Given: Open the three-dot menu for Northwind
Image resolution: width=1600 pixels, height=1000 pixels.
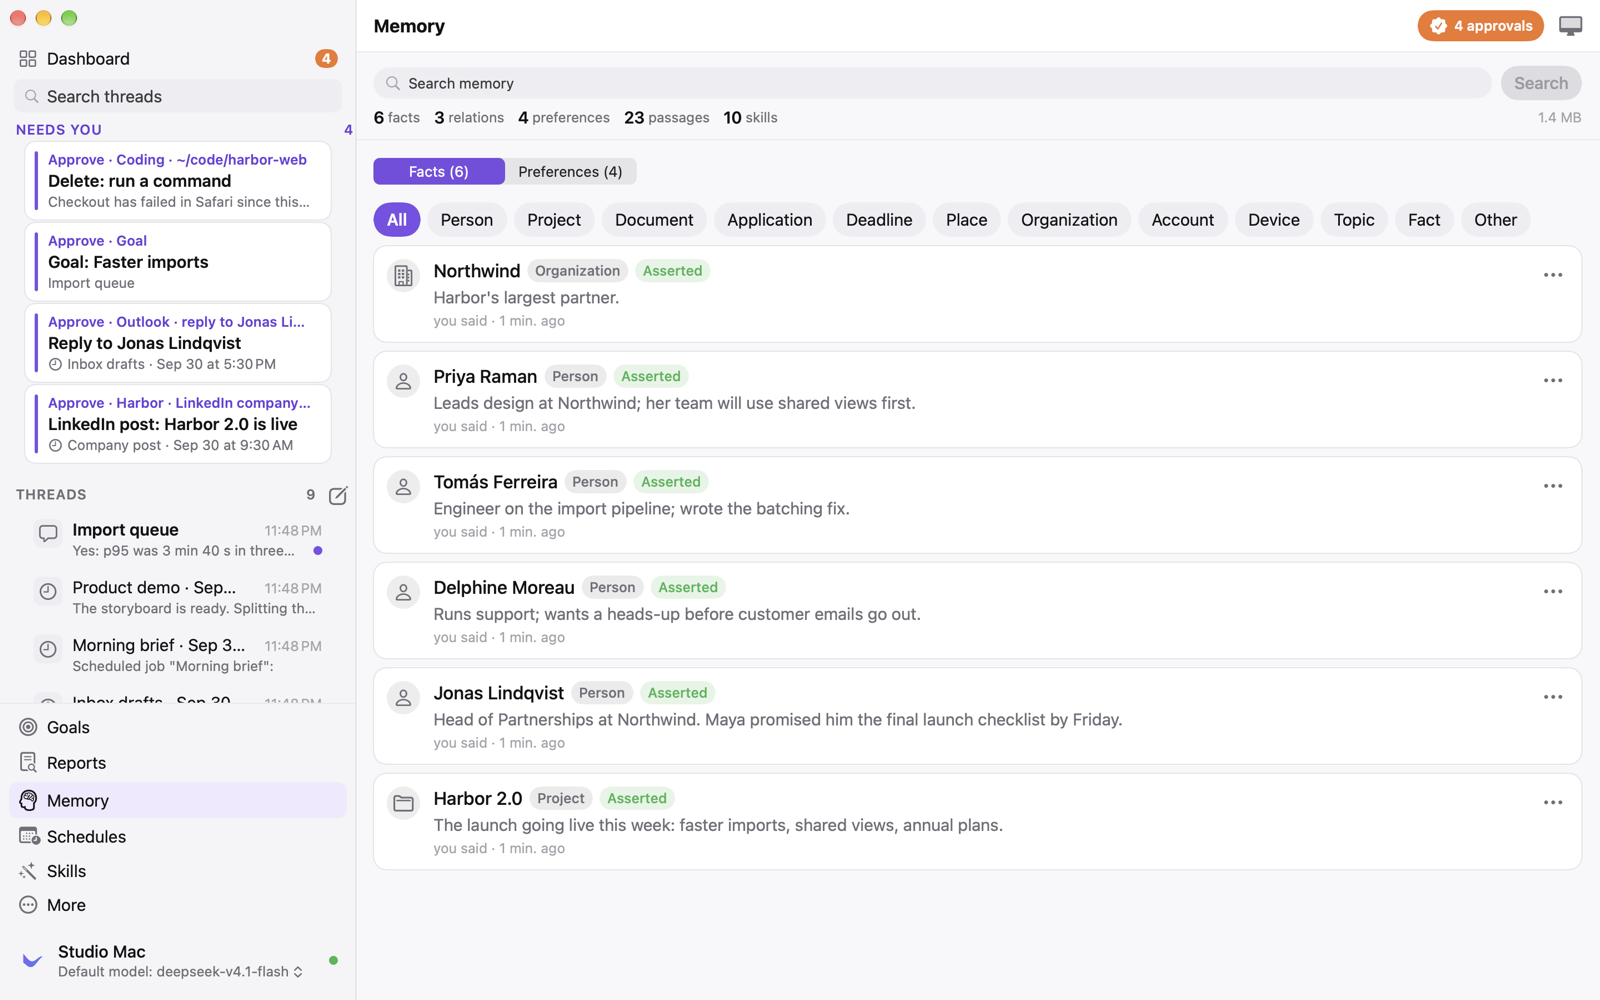Looking at the screenshot, I should [1552, 275].
